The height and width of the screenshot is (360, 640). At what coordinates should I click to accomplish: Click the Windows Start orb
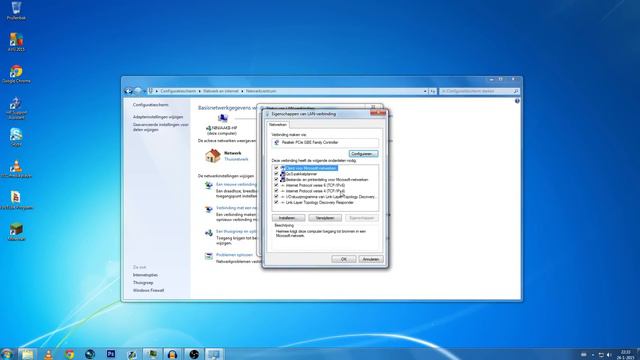(6, 354)
